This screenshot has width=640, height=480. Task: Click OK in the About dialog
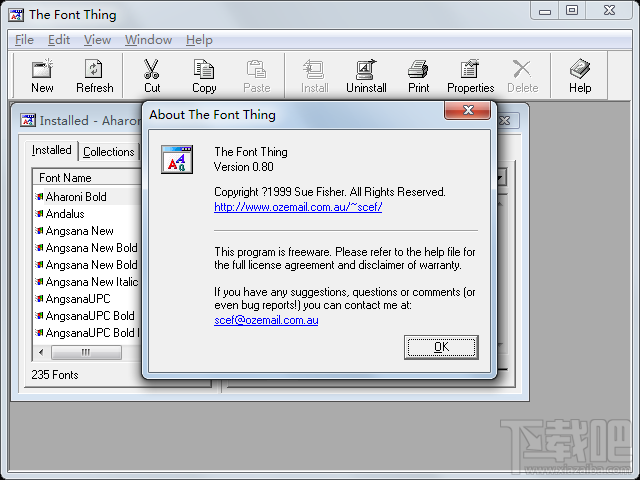[441, 347]
